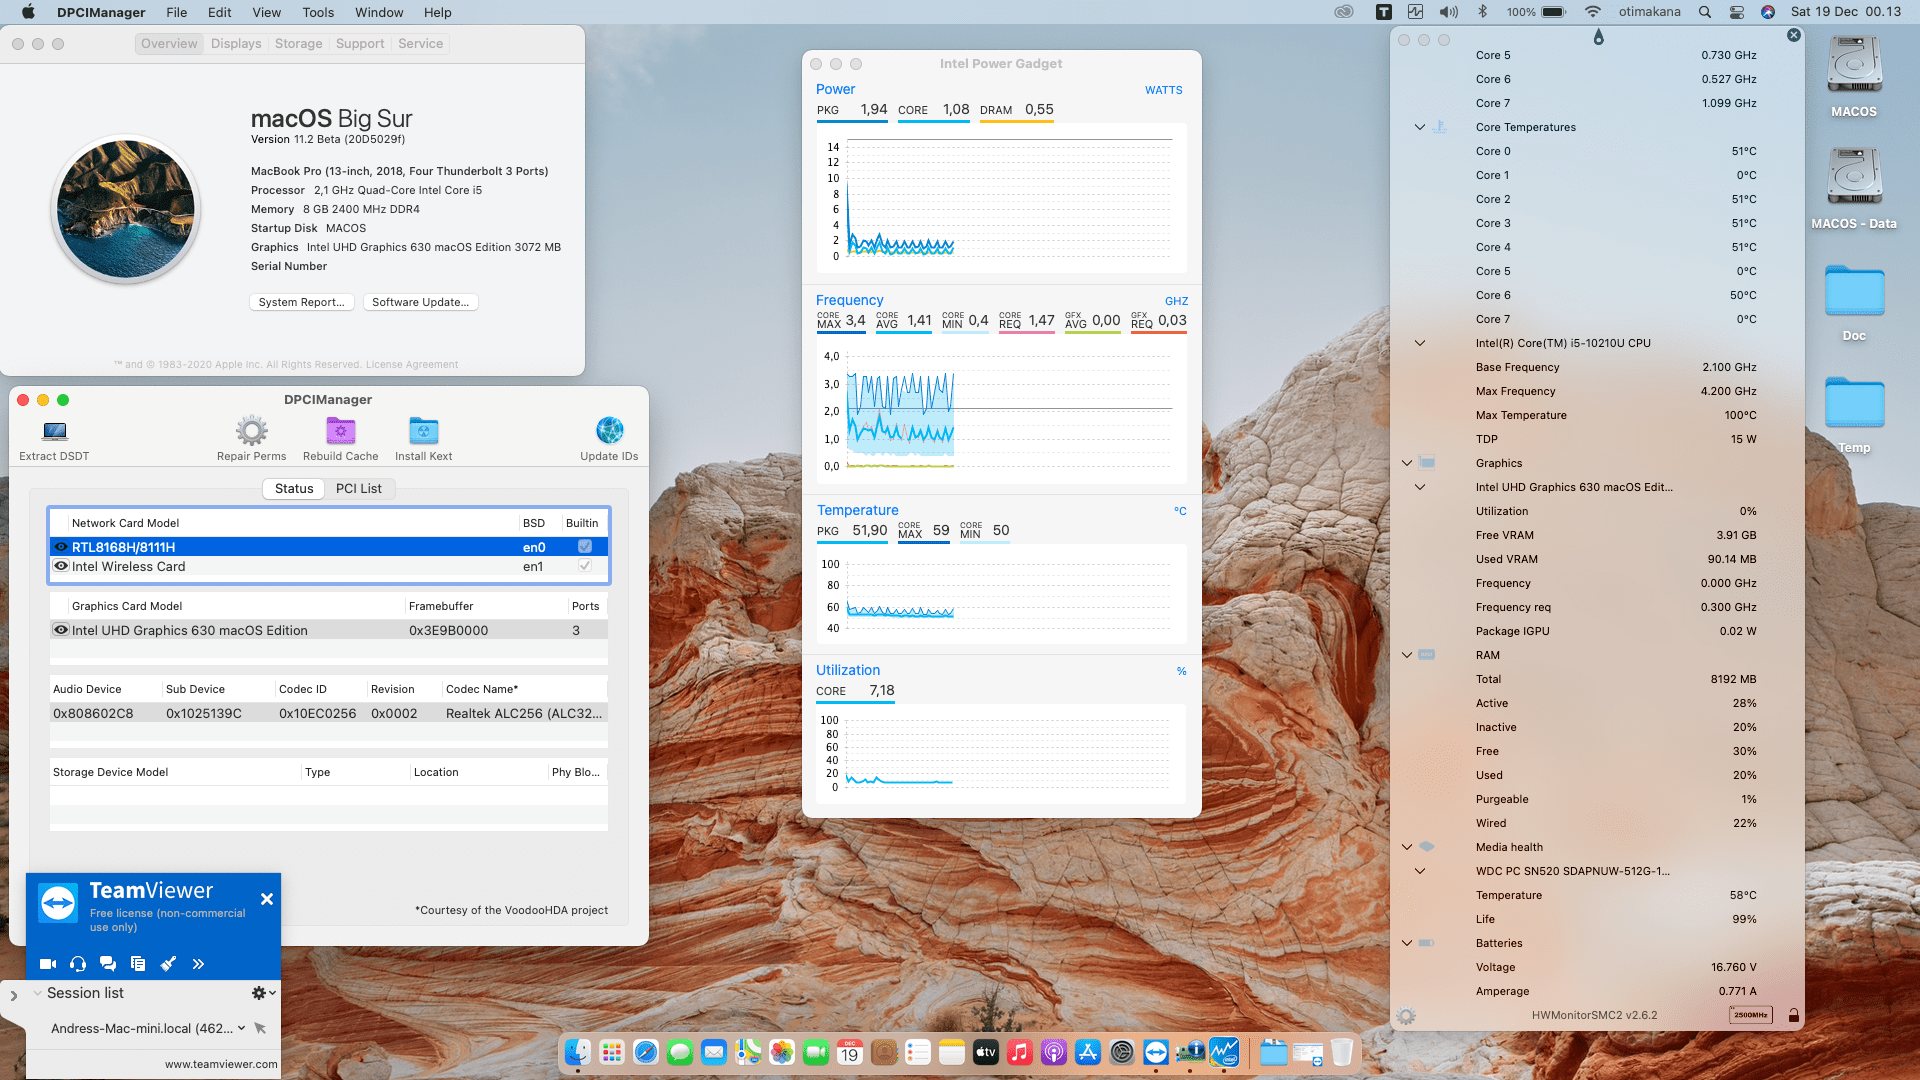Visit the www.teamviewer.com link
Viewport: 1920px width, 1080px height.
220,1064
